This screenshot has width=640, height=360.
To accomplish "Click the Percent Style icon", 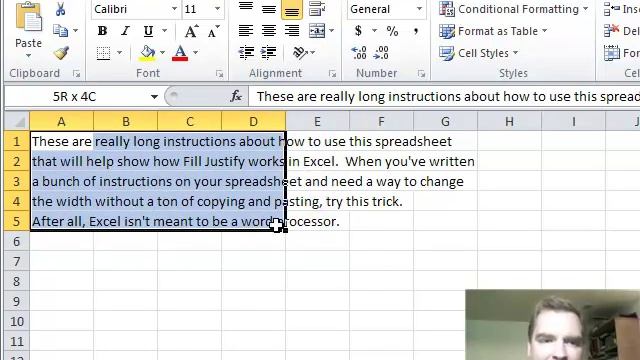I will pyautogui.click(x=392, y=31).
